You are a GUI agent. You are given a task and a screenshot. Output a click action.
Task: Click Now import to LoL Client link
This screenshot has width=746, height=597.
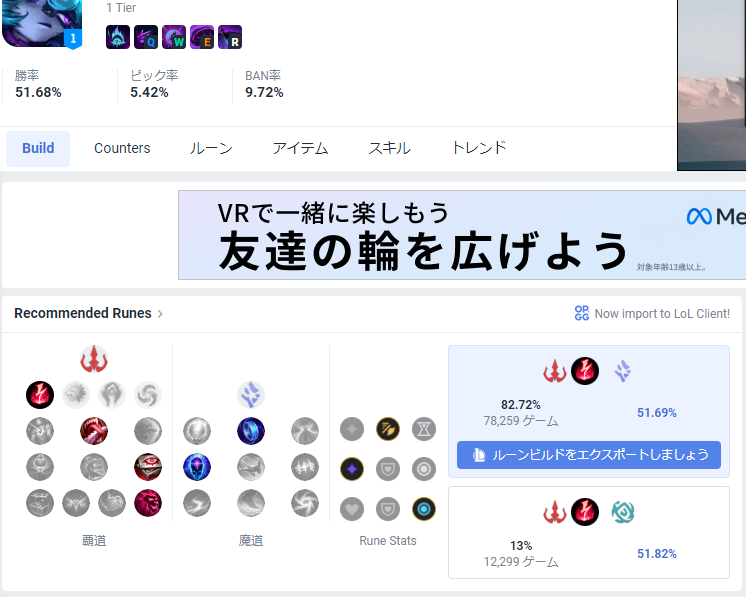click(x=652, y=314)
